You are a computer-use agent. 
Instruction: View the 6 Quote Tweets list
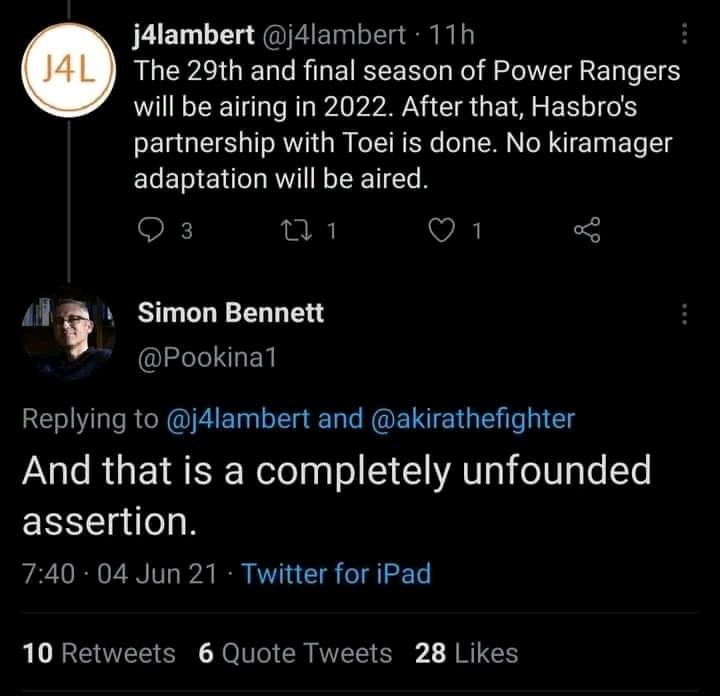[x=295, y=653]
